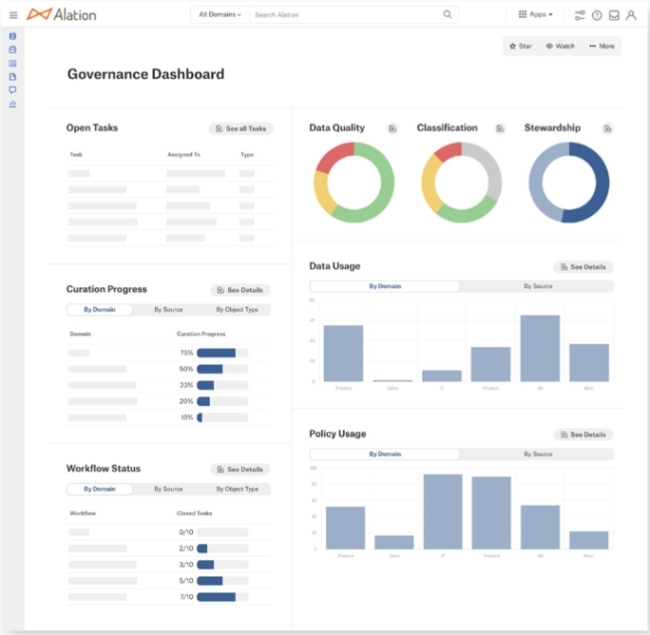Open the Apps dropdown menu

click(x=537, y=15)
